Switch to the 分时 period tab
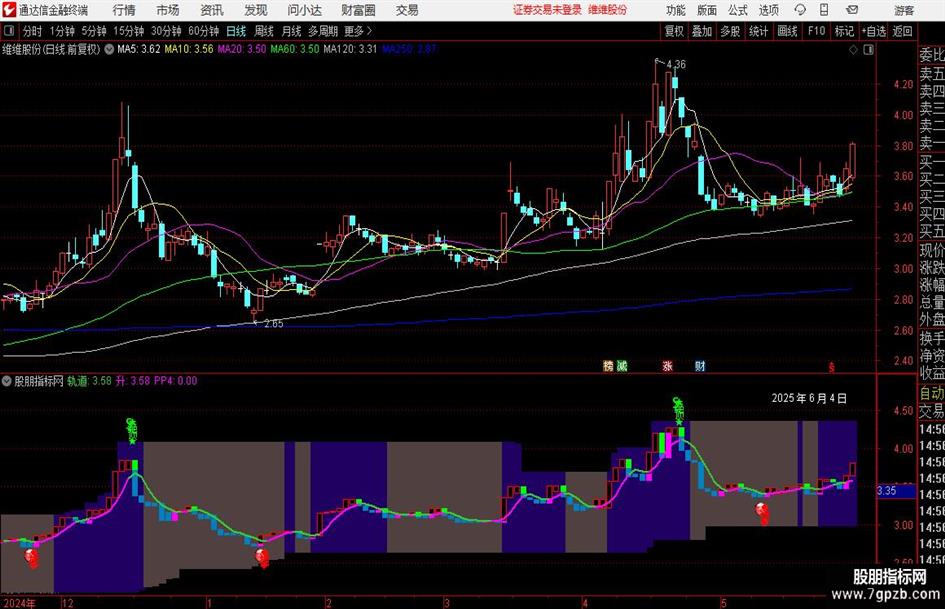Screen dimensions: 945x609 (x=32, y=31)
